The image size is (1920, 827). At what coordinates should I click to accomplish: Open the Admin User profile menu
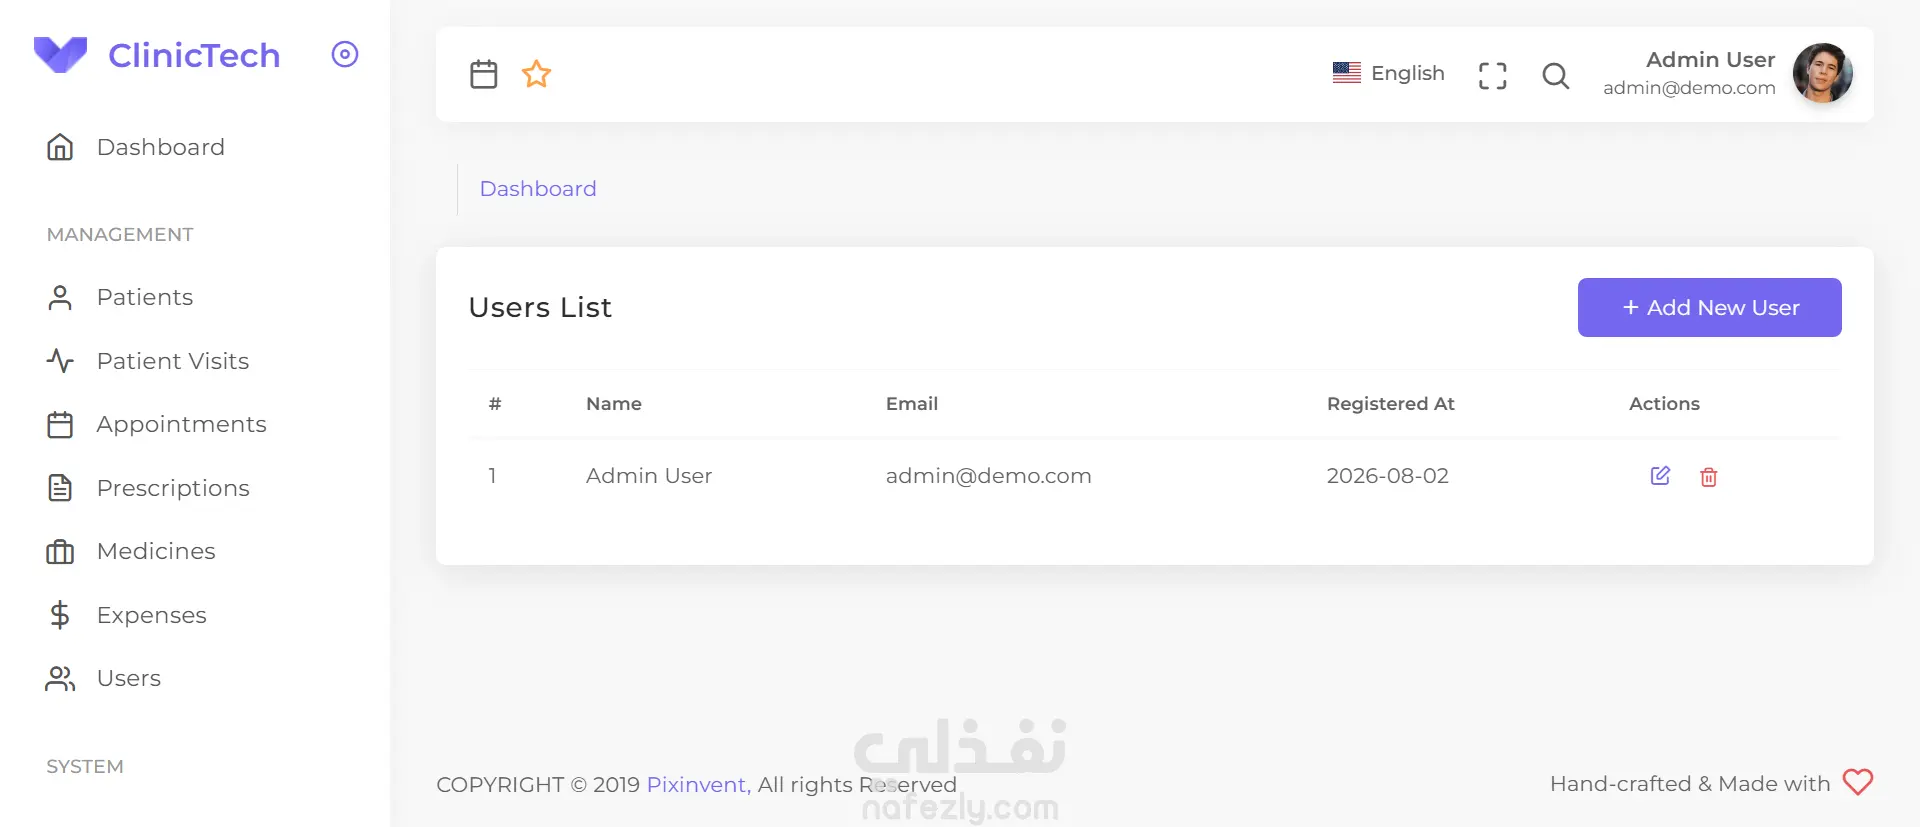point(1727,73)
